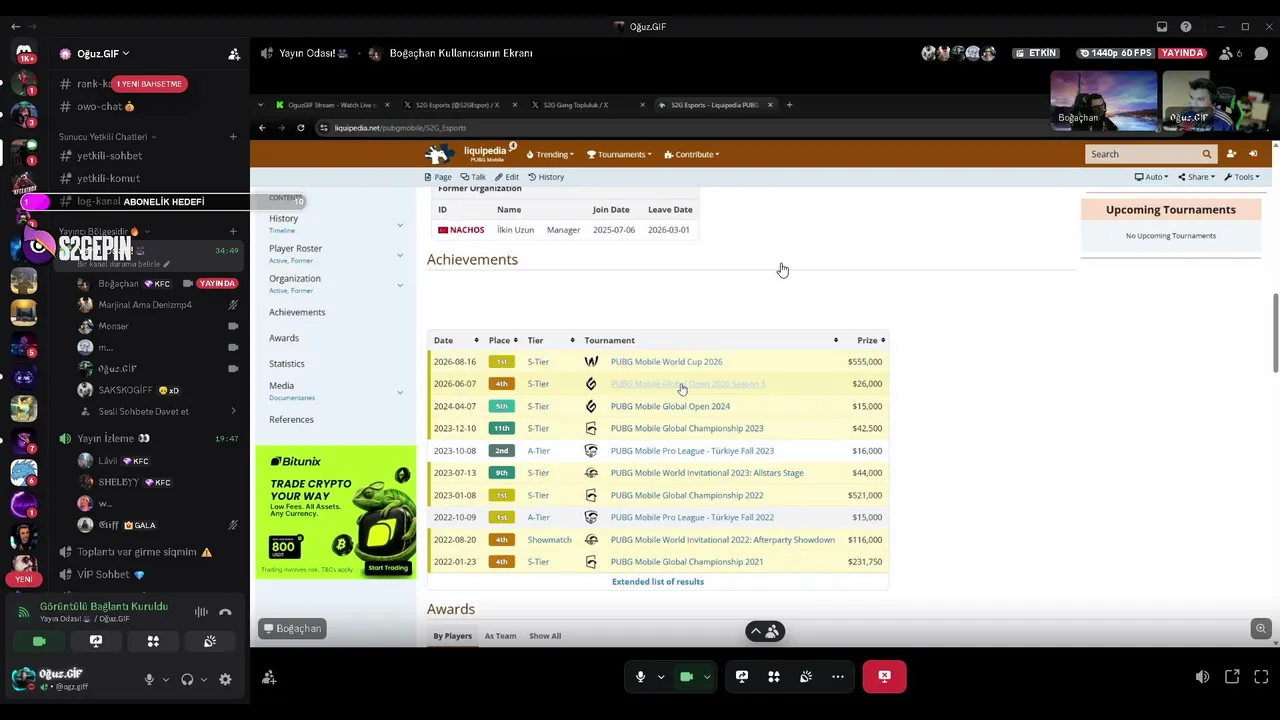1280x720 pixels.
Task: Create channel in Sunucu Yetkili Chatleri
Action: click(233, 136)
